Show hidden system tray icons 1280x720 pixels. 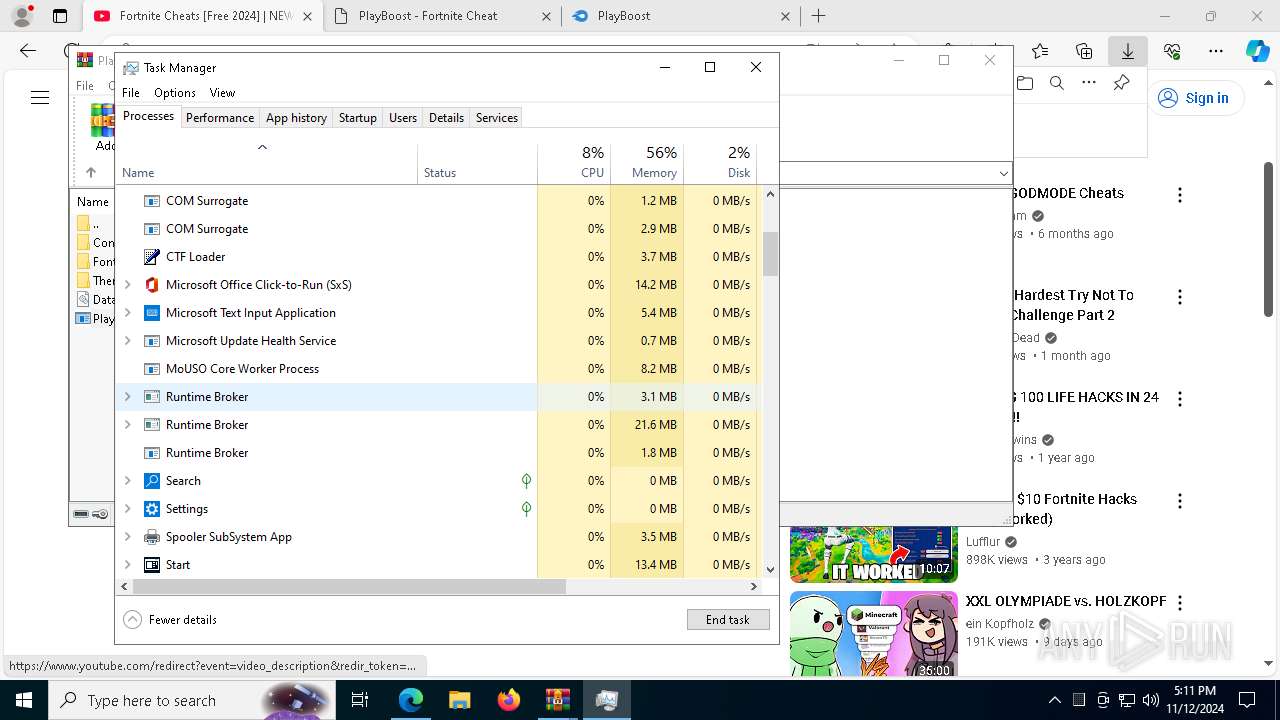pos(1054,700)
